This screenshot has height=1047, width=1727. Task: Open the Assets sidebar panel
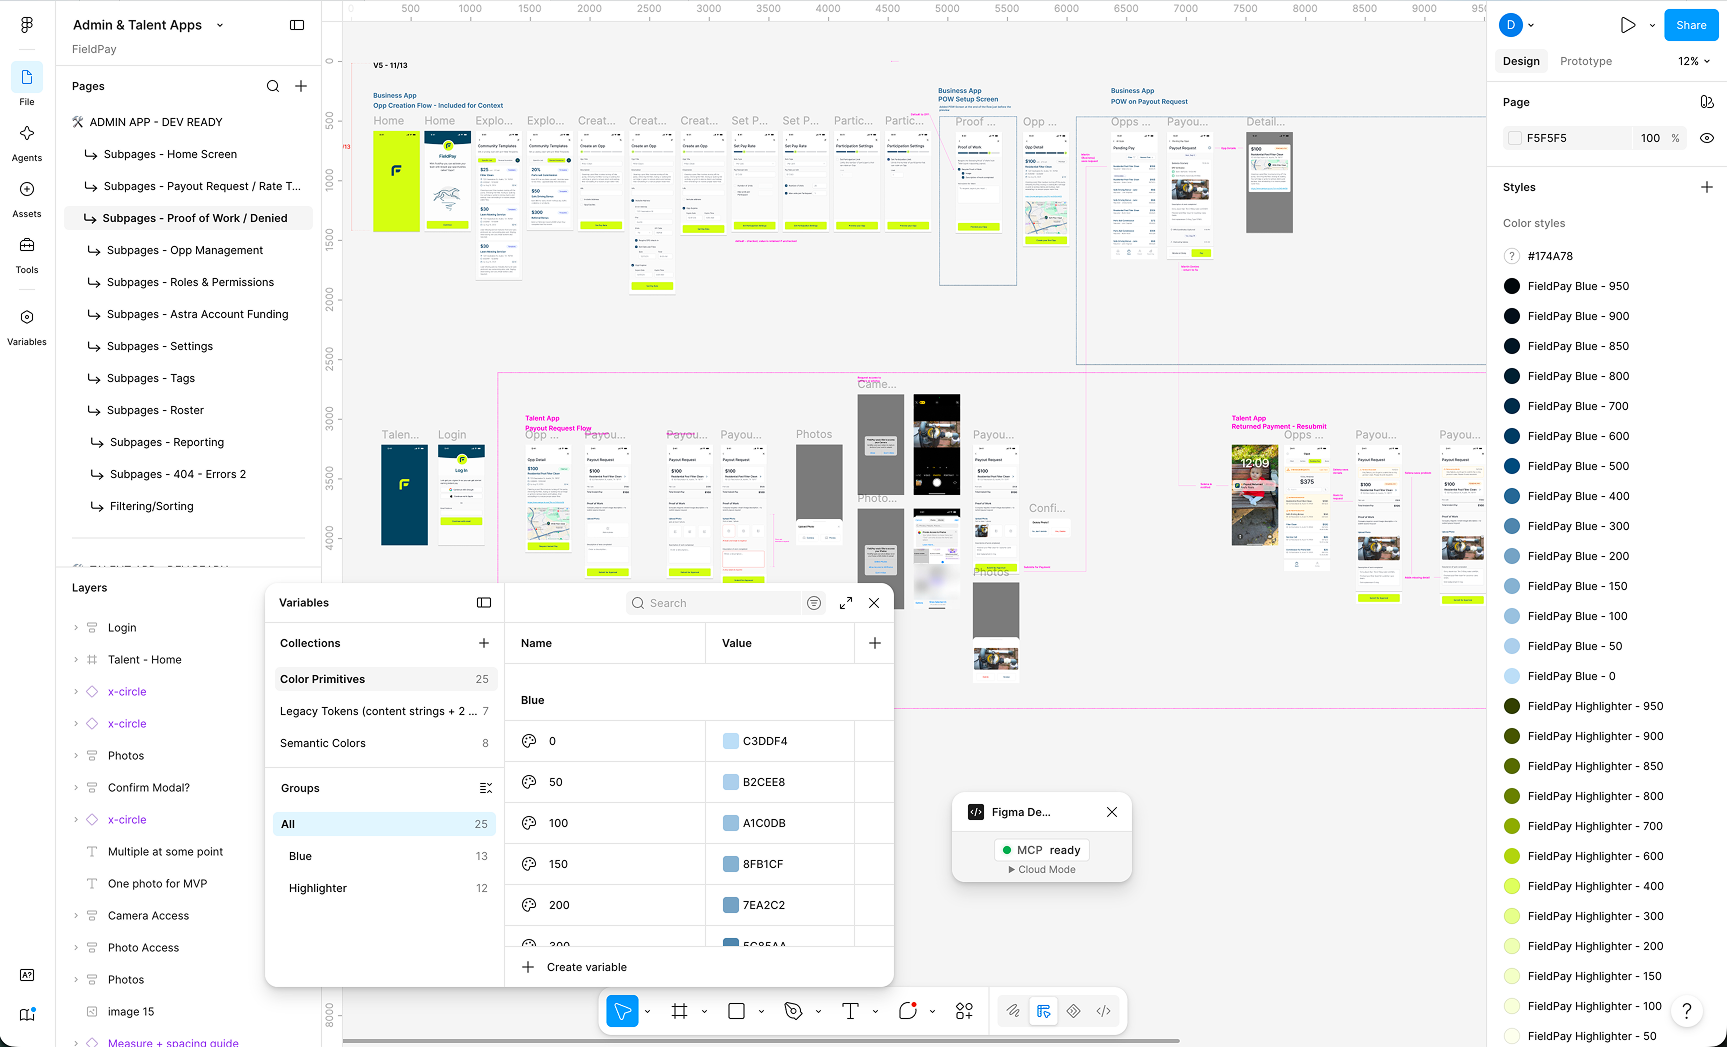27,198
